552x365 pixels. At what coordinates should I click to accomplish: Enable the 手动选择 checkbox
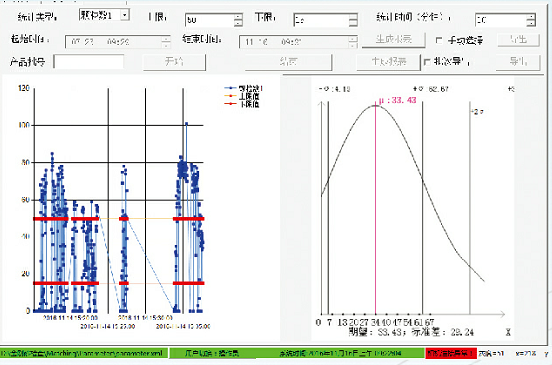coord(439,40)
